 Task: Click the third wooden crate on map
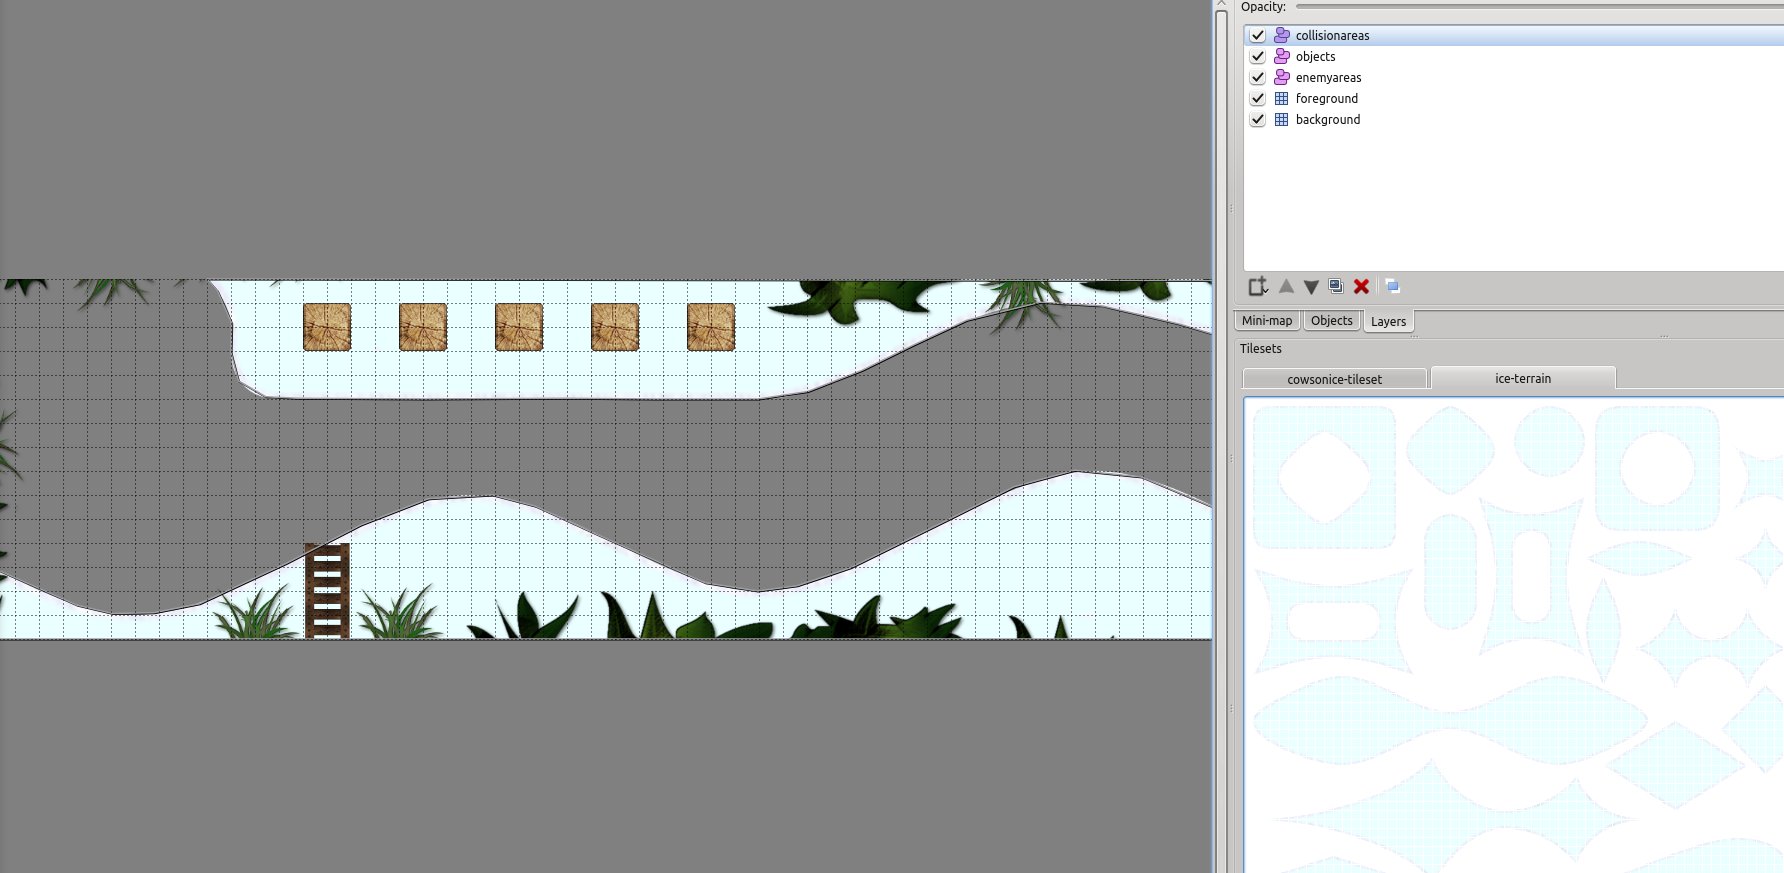[519, 327]
